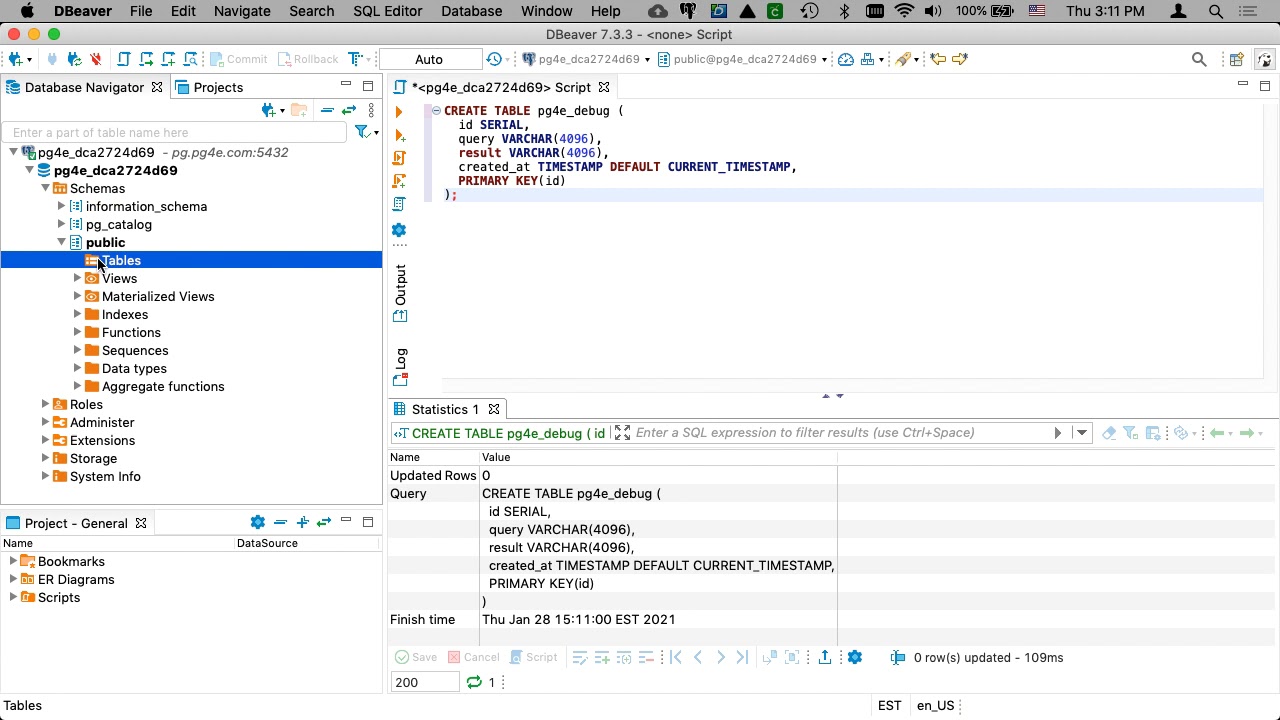Click the New Connection plug icon in main toolbar
This screenshot has width=1280, height=720.
pyautogui.click(x=15, y=59)
